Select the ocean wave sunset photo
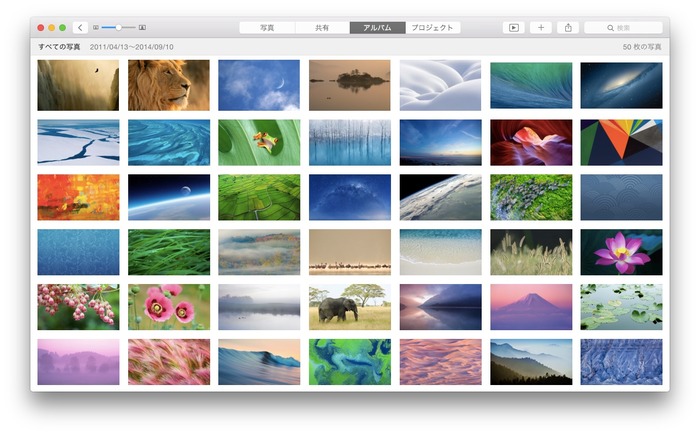The height and width of the screenshot is (435, 700). coord(259,362)
